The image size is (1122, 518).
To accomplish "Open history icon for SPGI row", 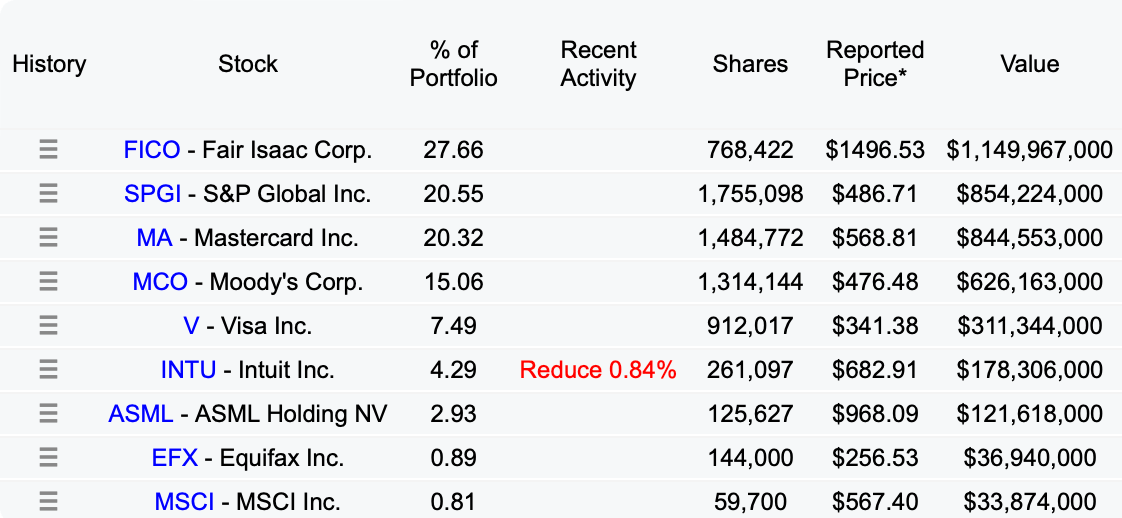I will [x=48, y=194].
